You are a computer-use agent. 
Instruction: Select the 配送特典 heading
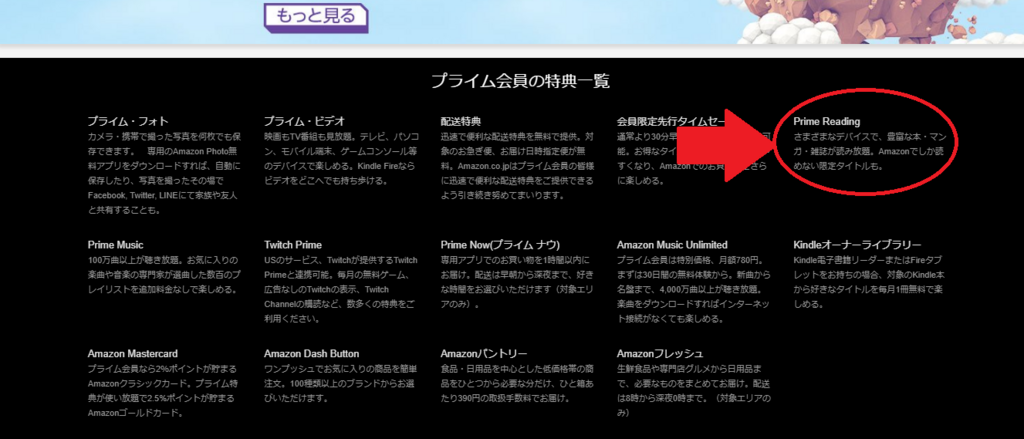pyautogui.click(x=461, y=122)
